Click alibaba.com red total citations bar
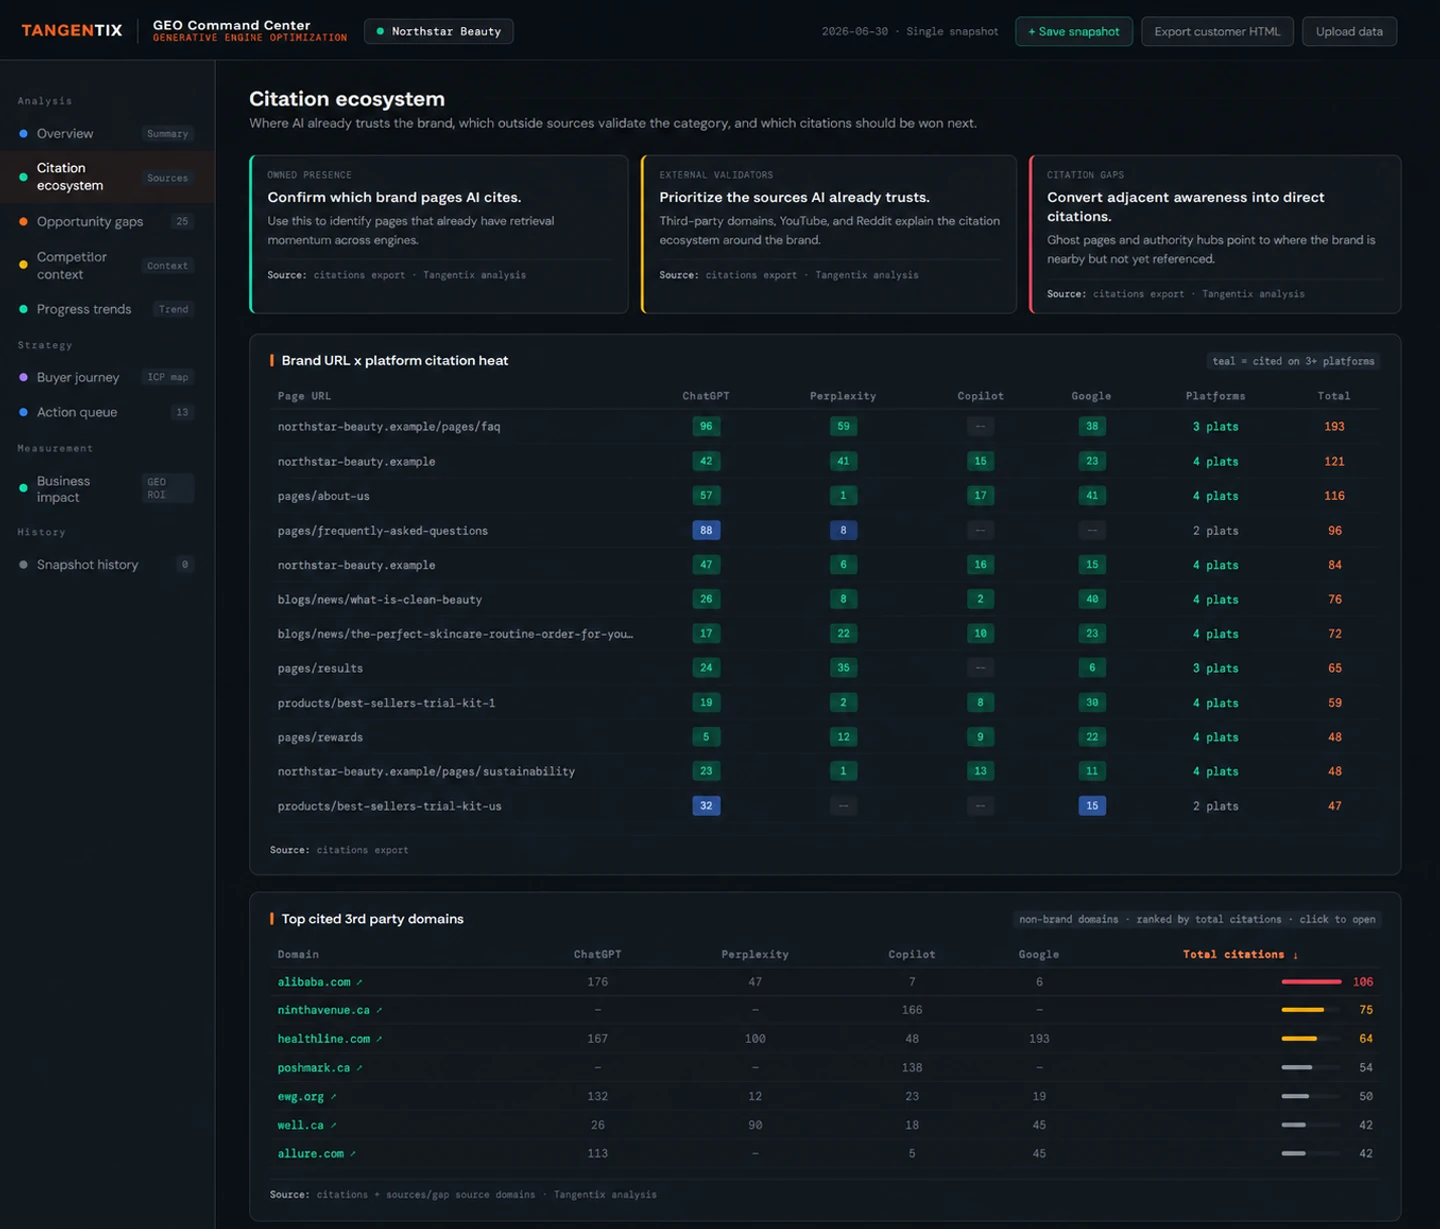This screenshot has height=1229, width=1440. pyautogui.click(x=1311, y=982)
